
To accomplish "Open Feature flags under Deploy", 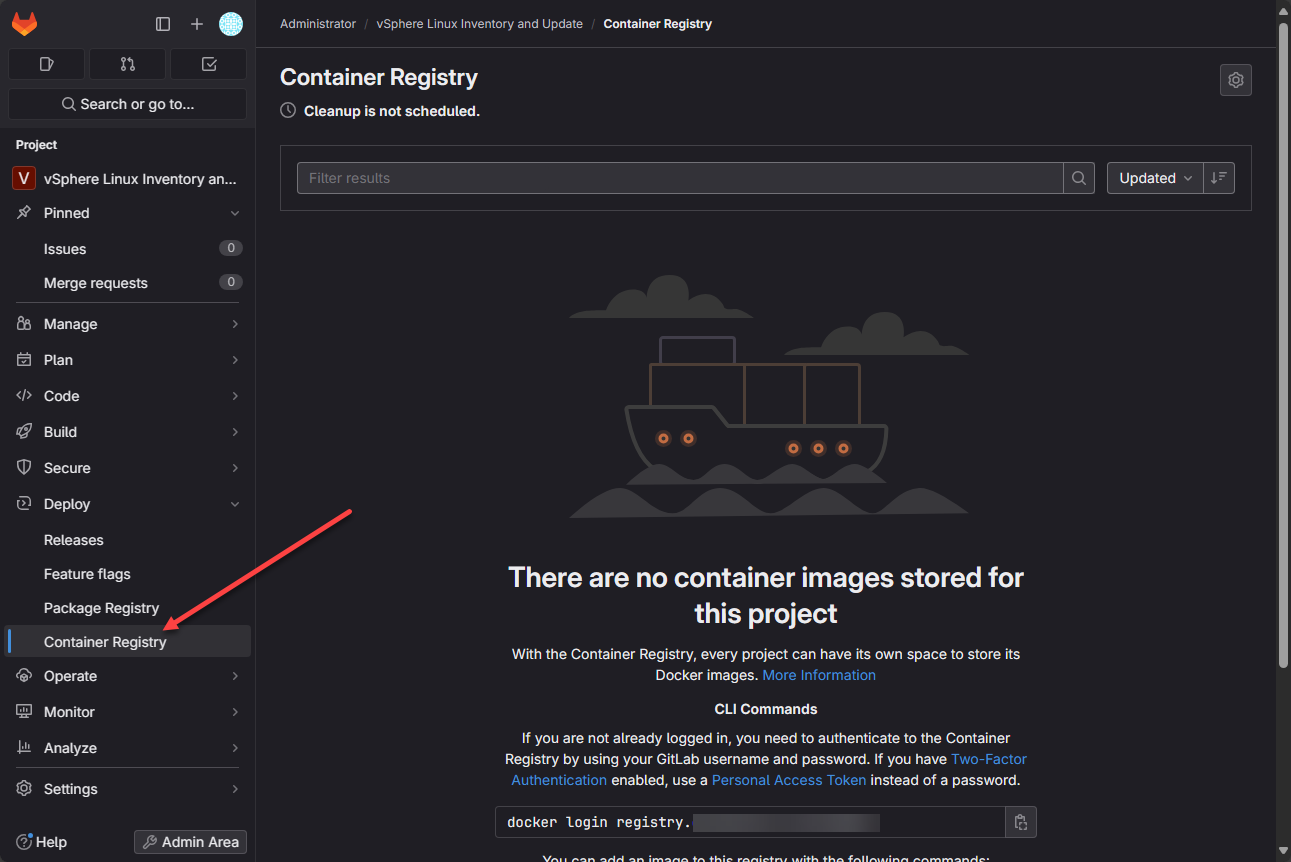I will pos(128,574).
